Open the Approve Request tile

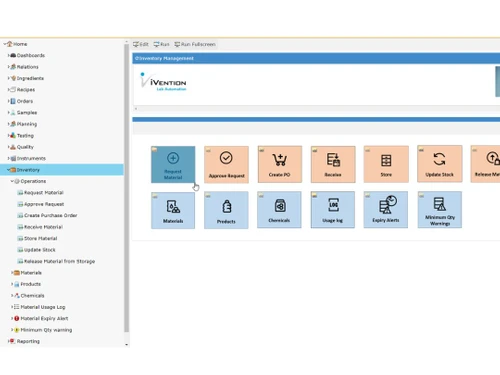(x=226, y=164)
